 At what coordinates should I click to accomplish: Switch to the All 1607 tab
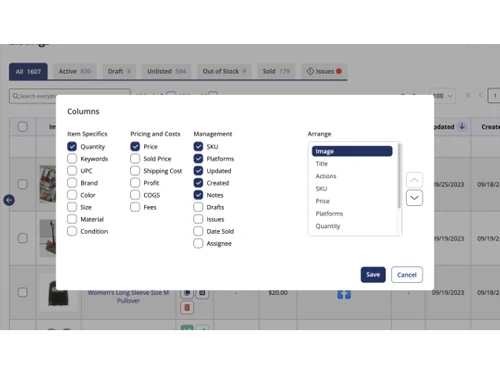(x=28, y=71)
